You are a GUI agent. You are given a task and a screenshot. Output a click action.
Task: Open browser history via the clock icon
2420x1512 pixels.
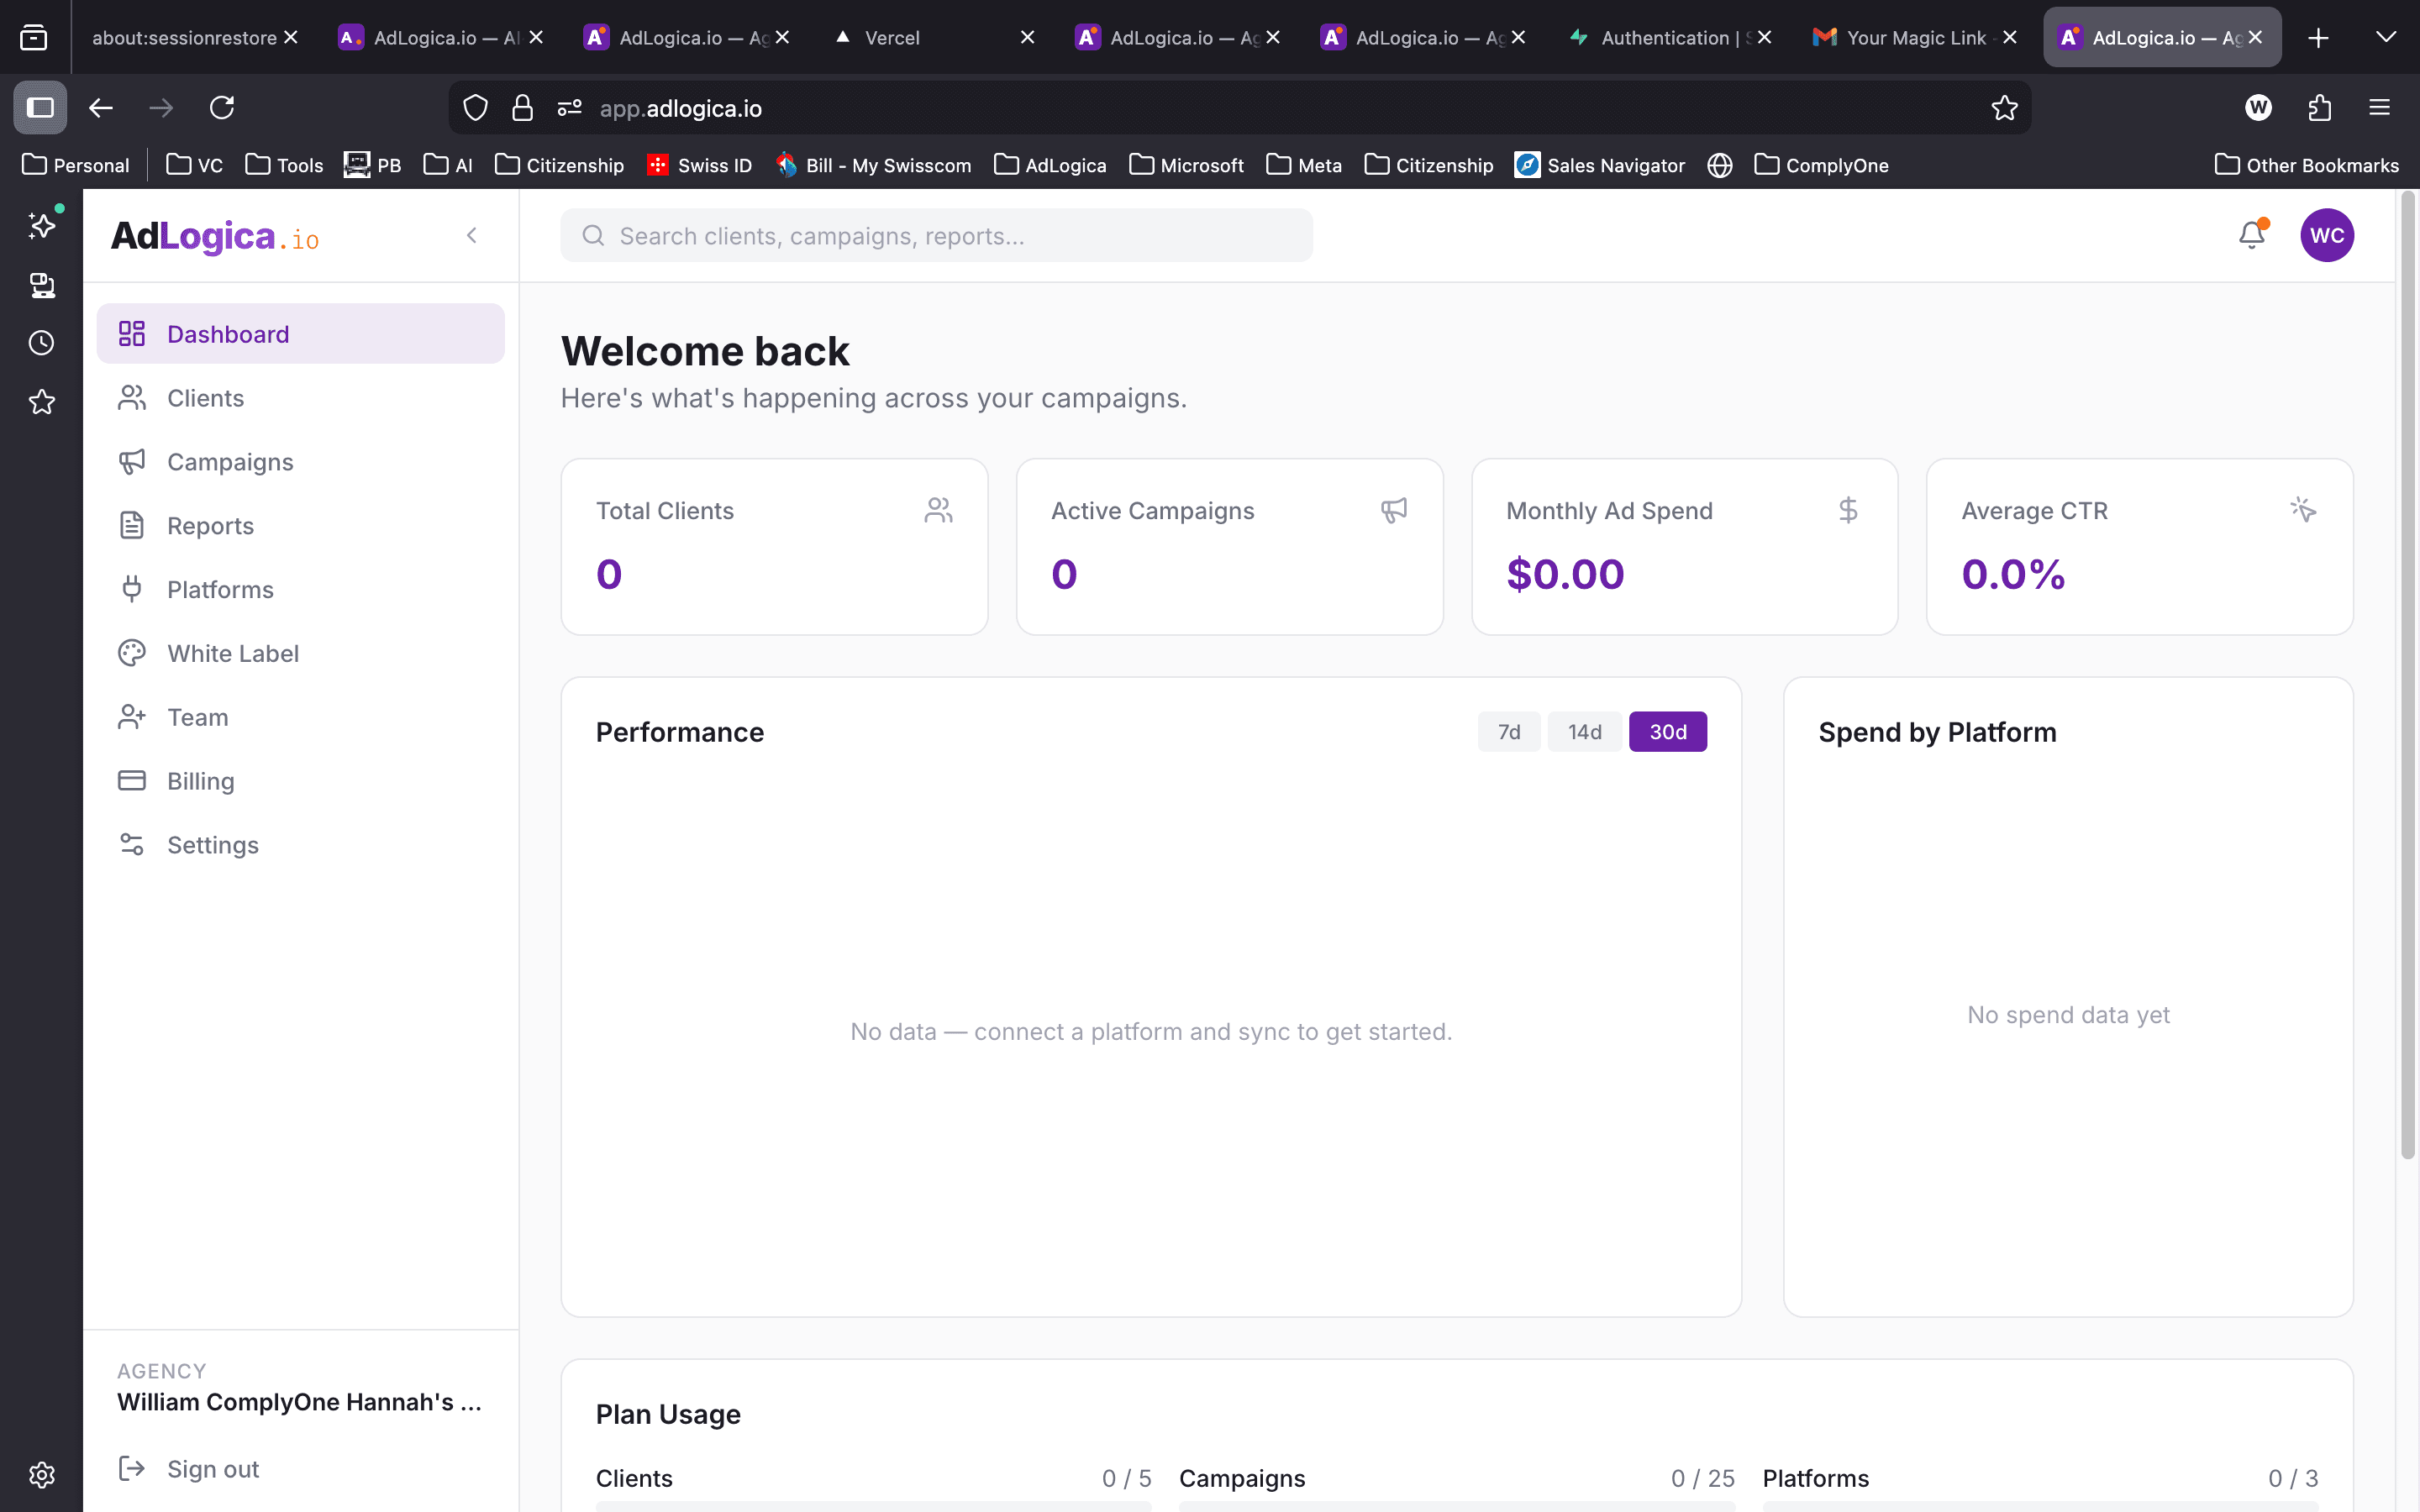tap(41, 341)
